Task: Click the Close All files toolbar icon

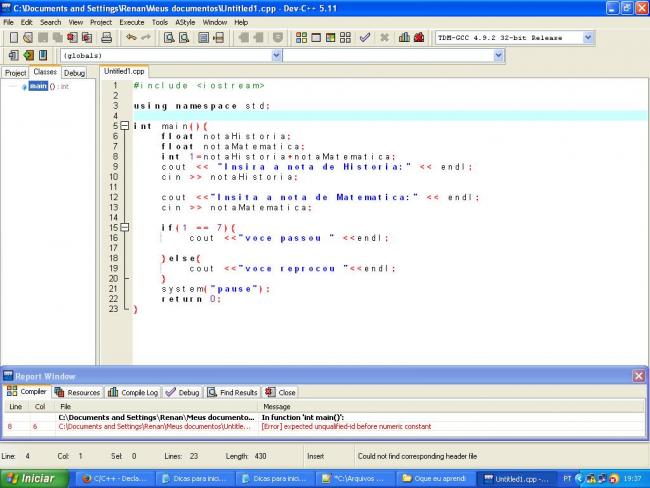Action: click(x=87, y=38)
